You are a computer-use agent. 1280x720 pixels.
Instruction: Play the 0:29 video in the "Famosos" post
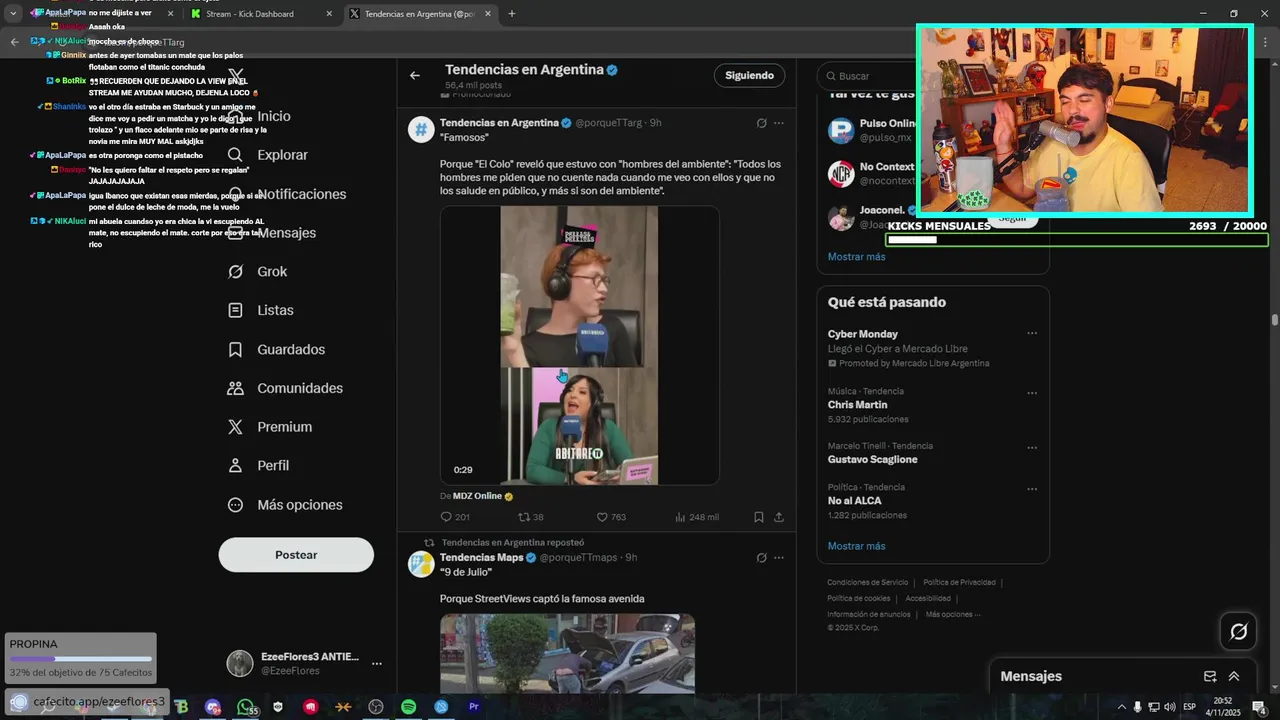point(579,345)
